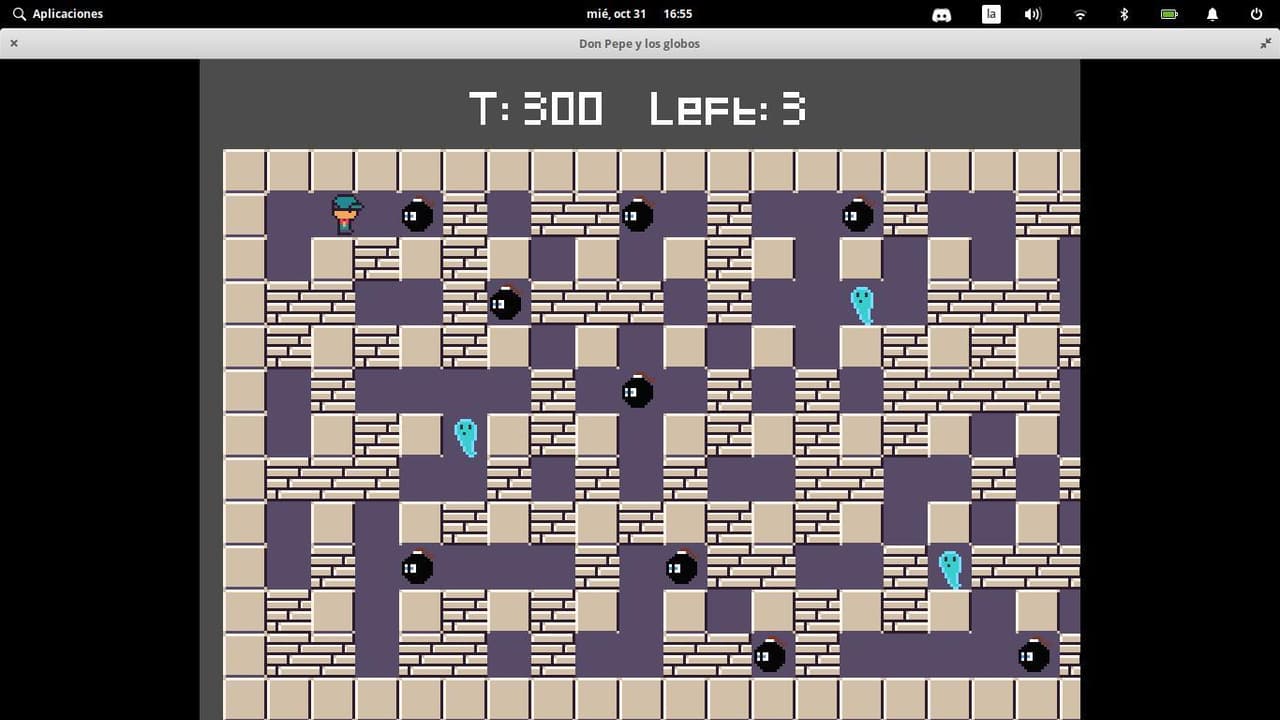This screenshot has width=1280, height=720.
Task: Open the power session menu
Action: [x=1256, y=14]
